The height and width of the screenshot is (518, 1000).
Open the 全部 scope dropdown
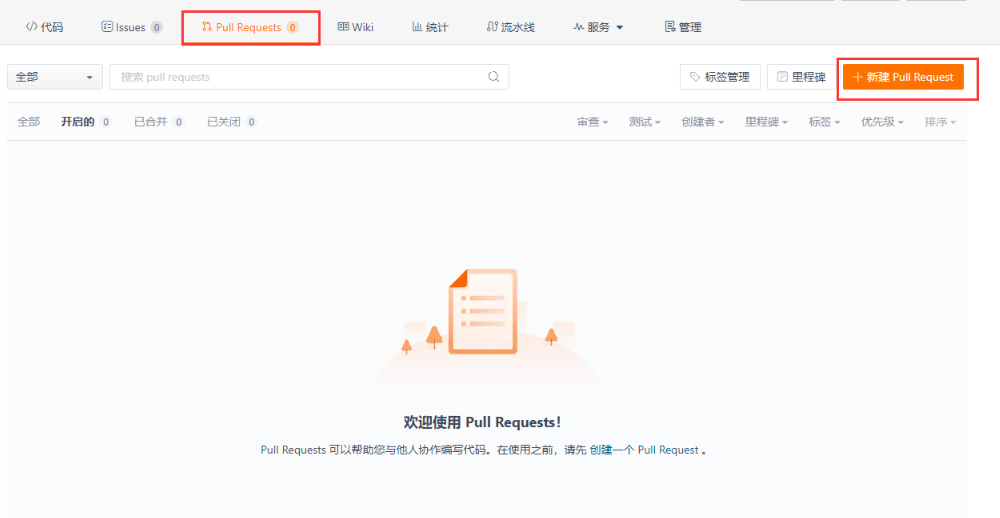pos(55,77)
